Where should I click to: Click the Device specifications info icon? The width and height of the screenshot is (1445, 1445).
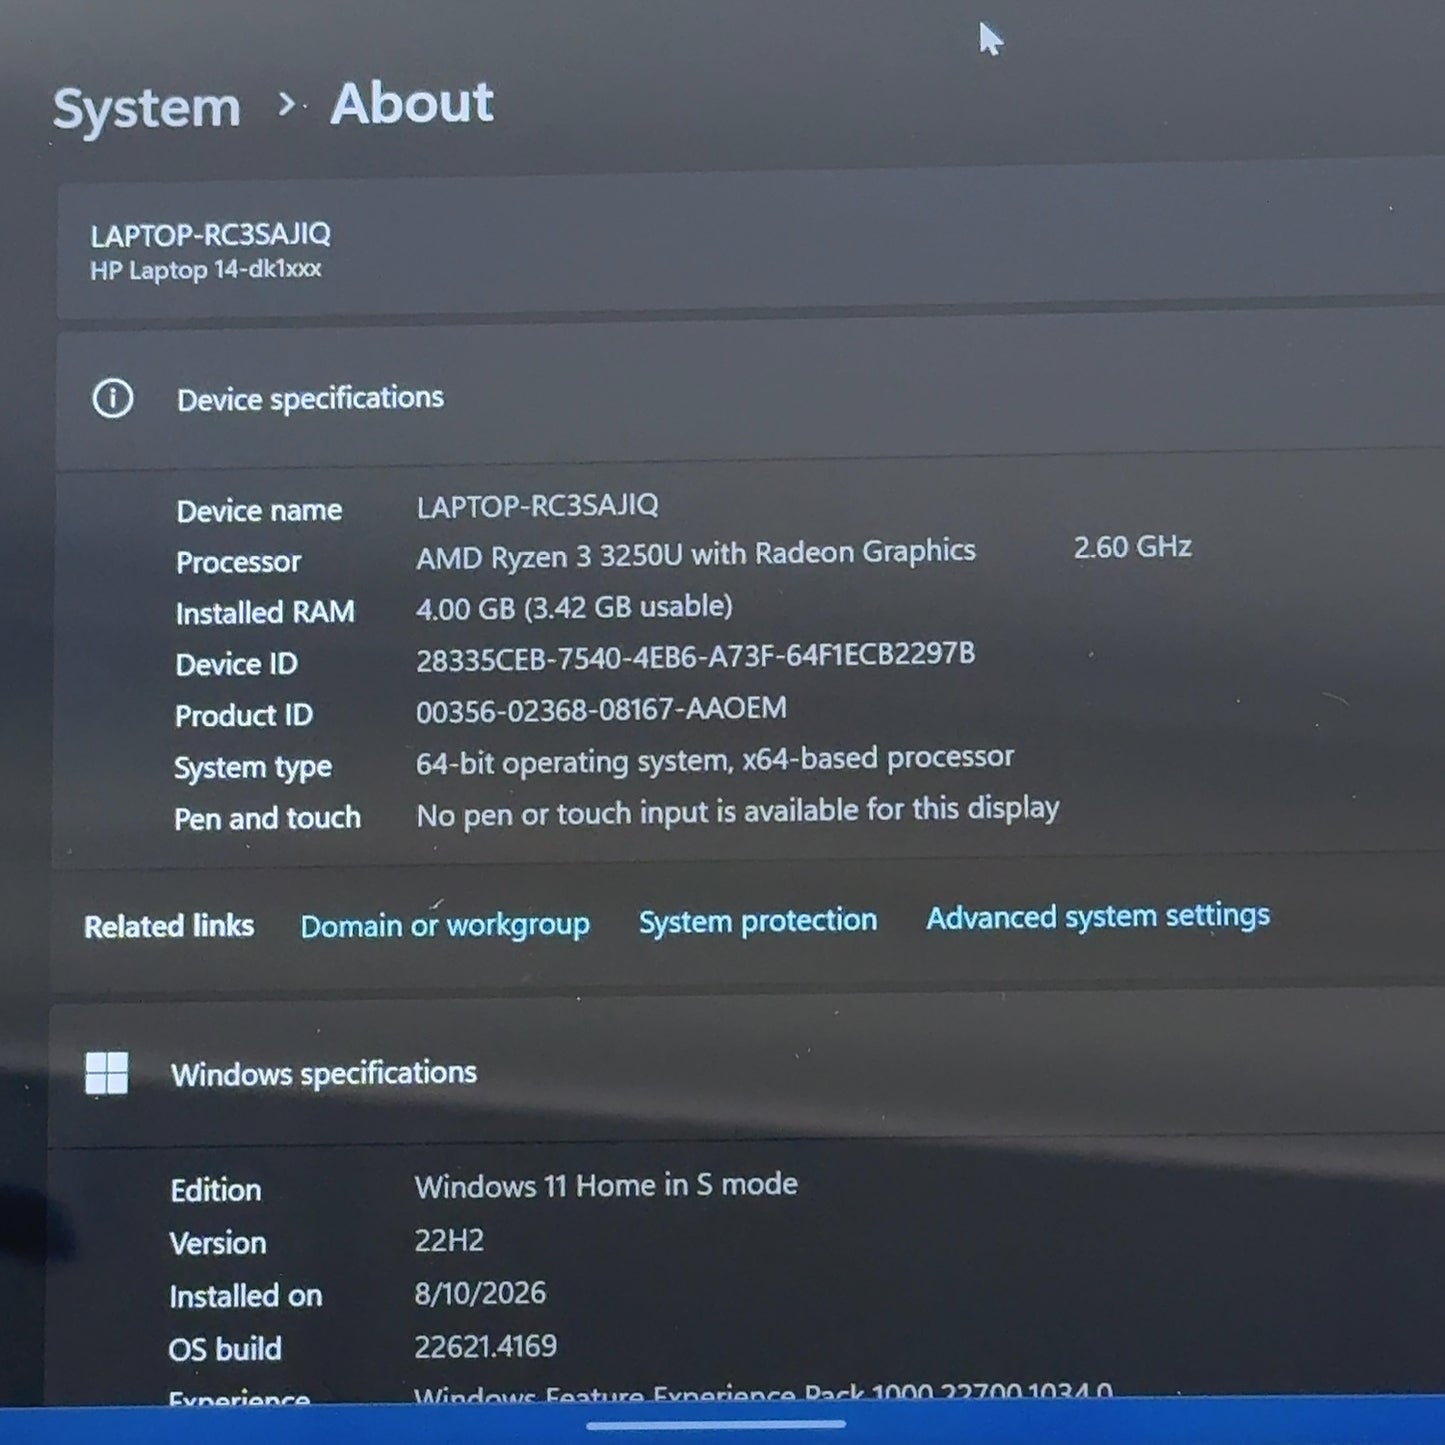point(112,398)
